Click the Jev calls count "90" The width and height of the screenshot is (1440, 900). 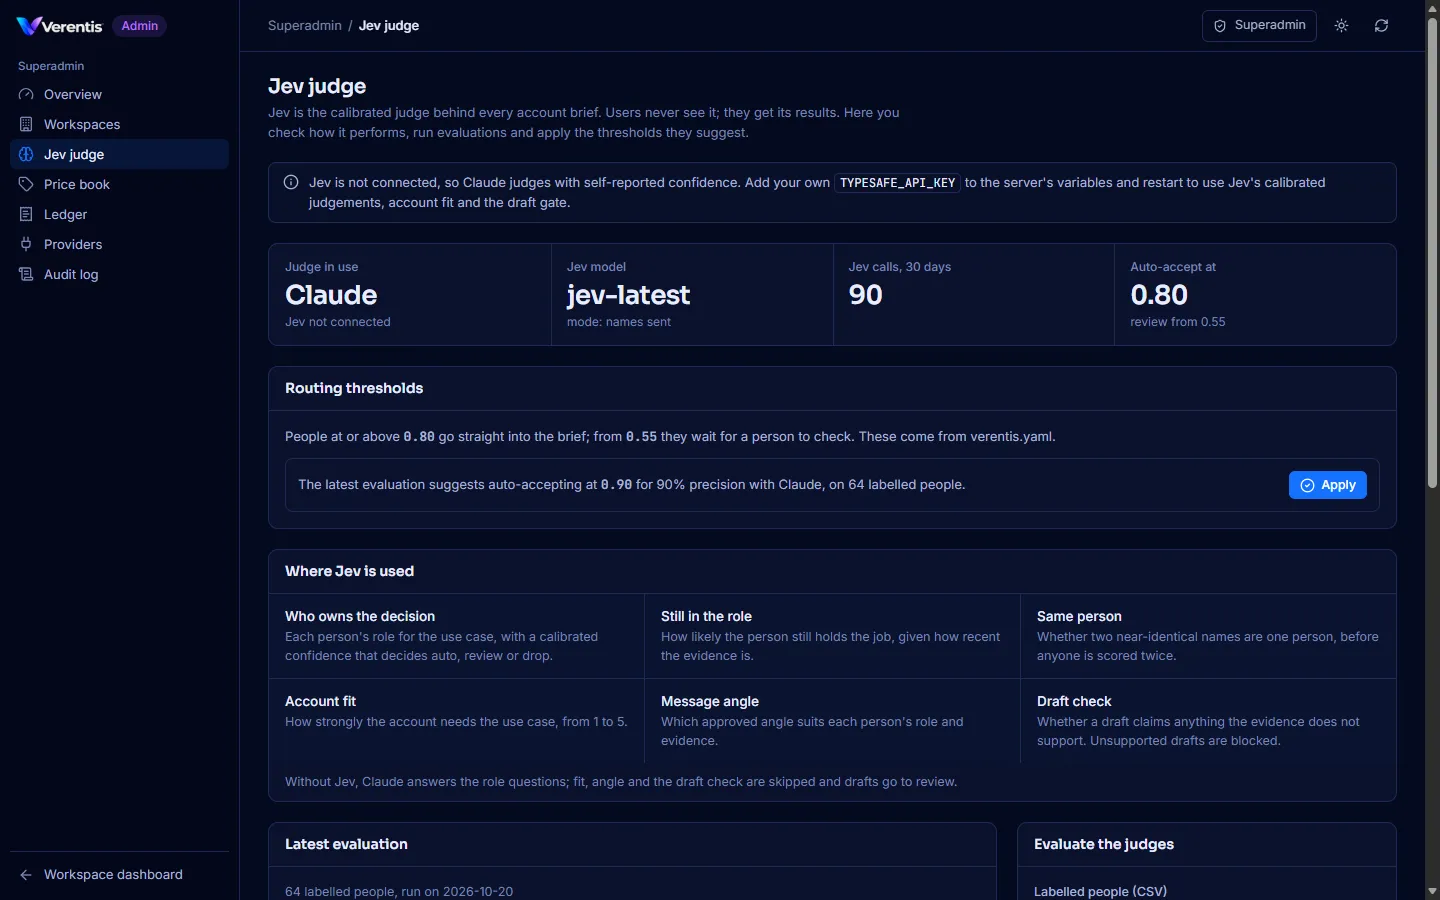[866, 295]
